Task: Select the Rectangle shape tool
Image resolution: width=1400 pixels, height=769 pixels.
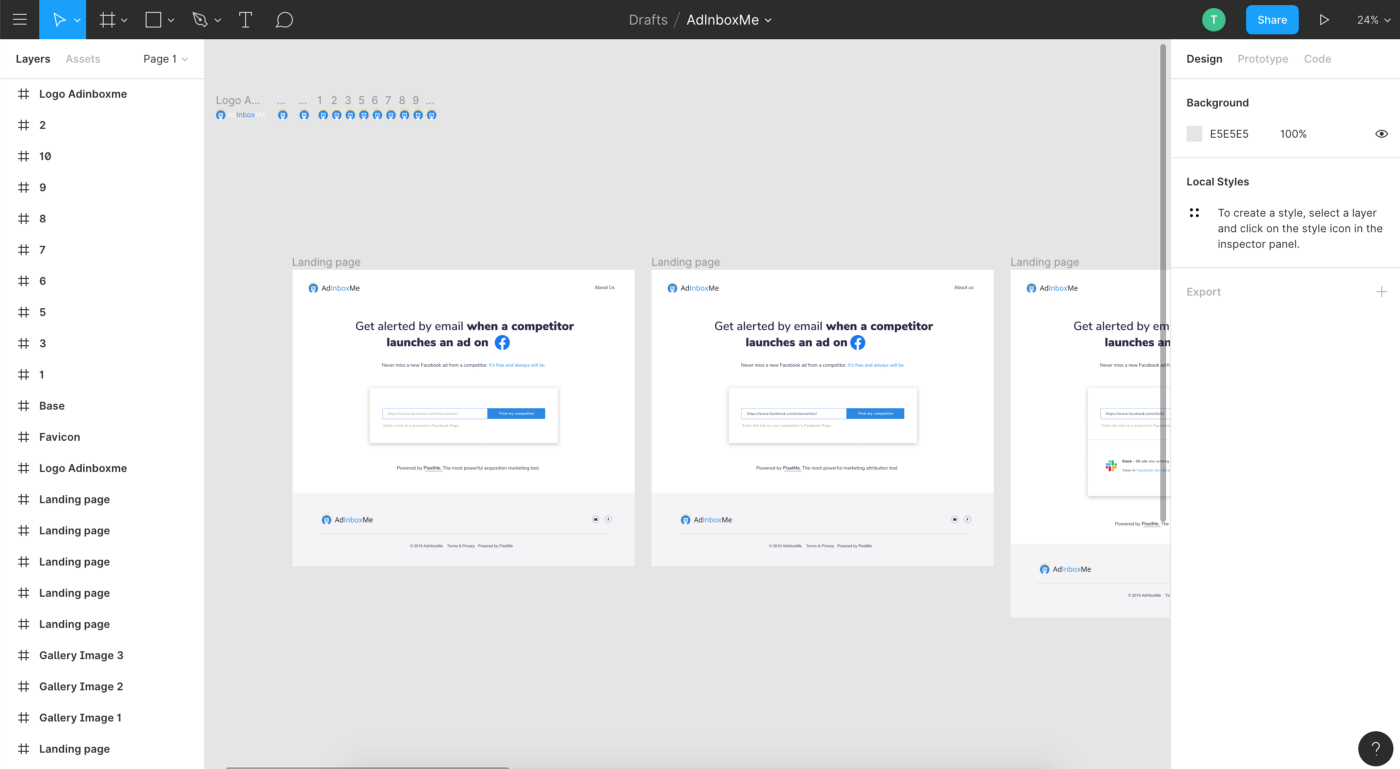Action: click(x=153, y=19)
